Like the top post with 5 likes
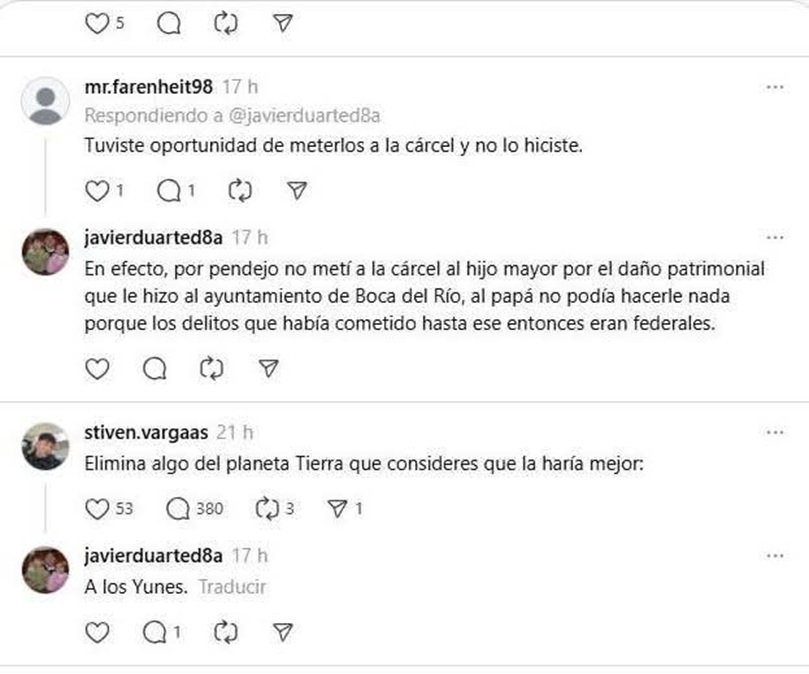The width and height of the screenshot is (809, 674). point(96,25)
